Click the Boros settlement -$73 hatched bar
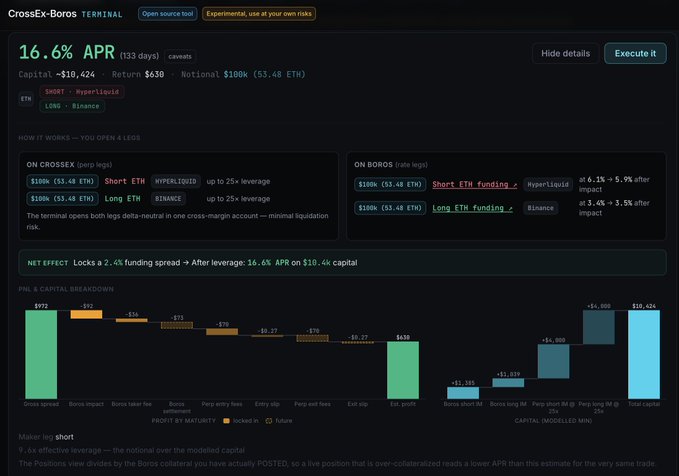Image resolution: width=679 pixels, height=476 pixels. coord(177,325)
